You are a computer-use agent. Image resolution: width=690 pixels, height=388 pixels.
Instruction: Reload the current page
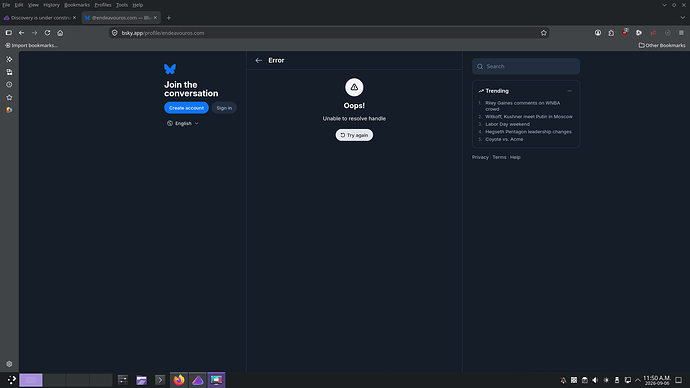47,33
